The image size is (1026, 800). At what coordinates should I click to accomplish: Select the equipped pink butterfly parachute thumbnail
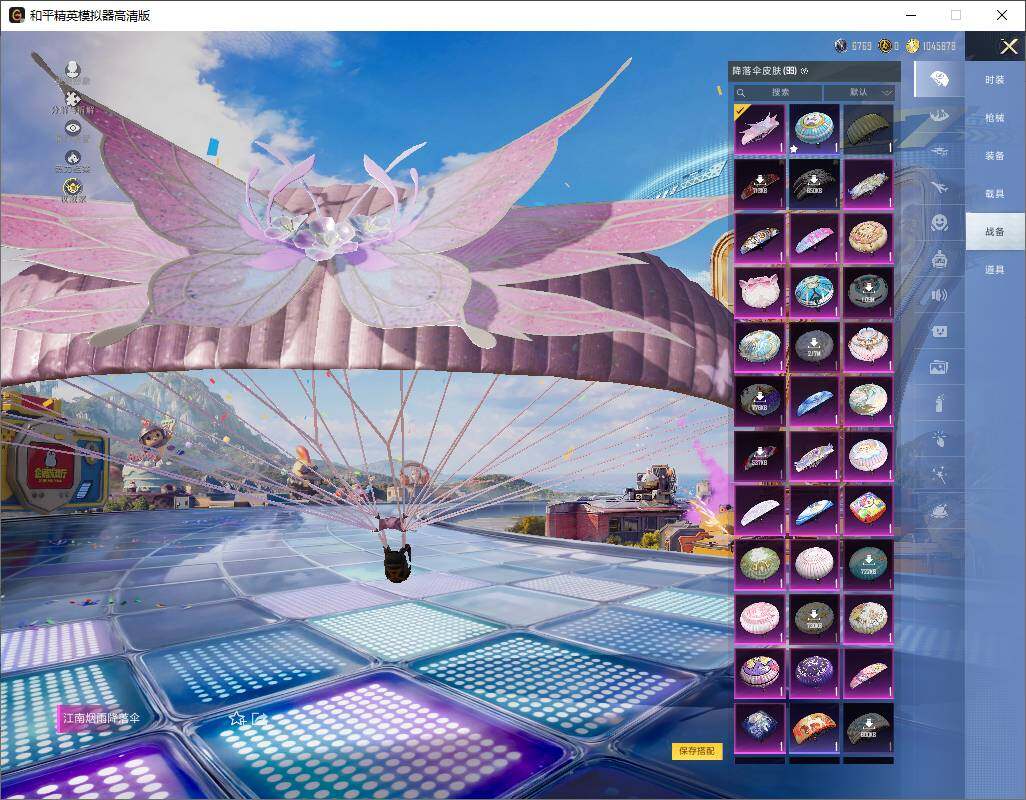pyautogui.click(x=760, y=129)
